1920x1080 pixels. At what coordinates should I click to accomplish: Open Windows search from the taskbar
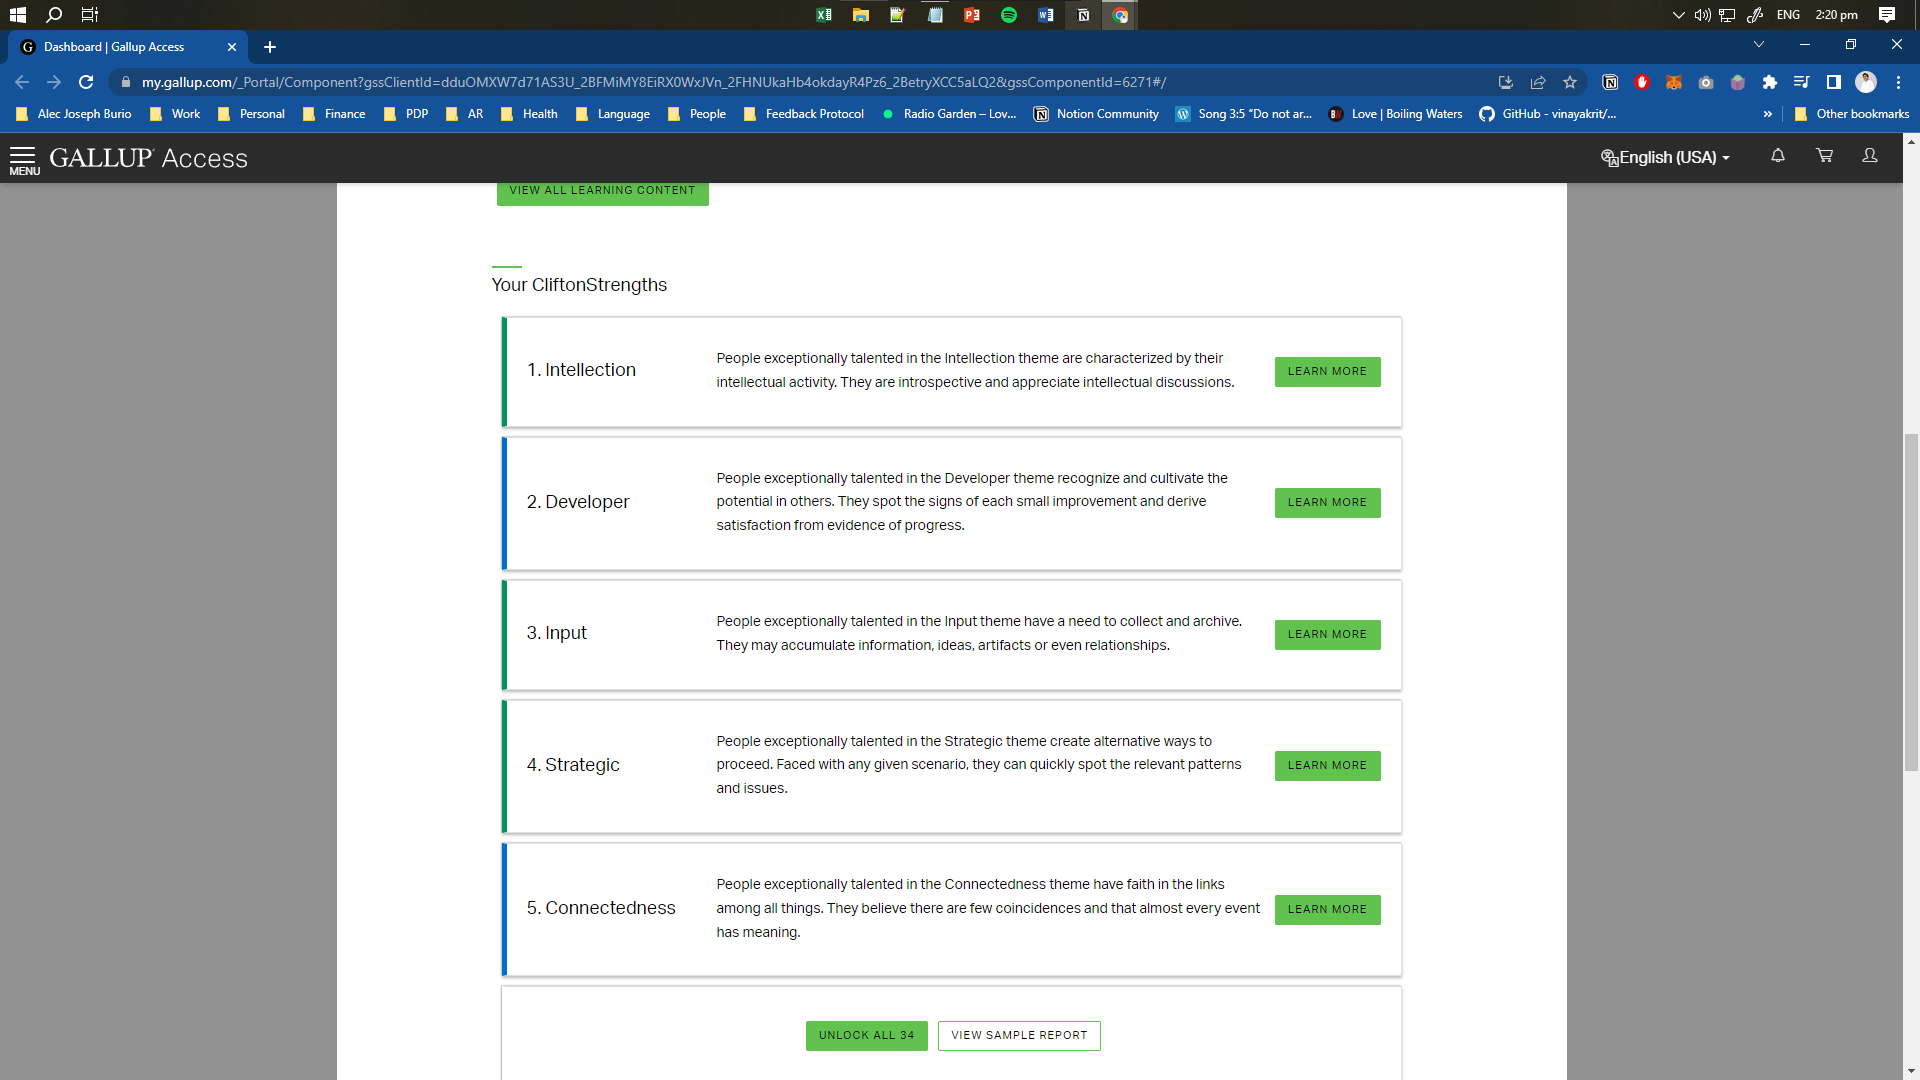(x=54, y=15)
